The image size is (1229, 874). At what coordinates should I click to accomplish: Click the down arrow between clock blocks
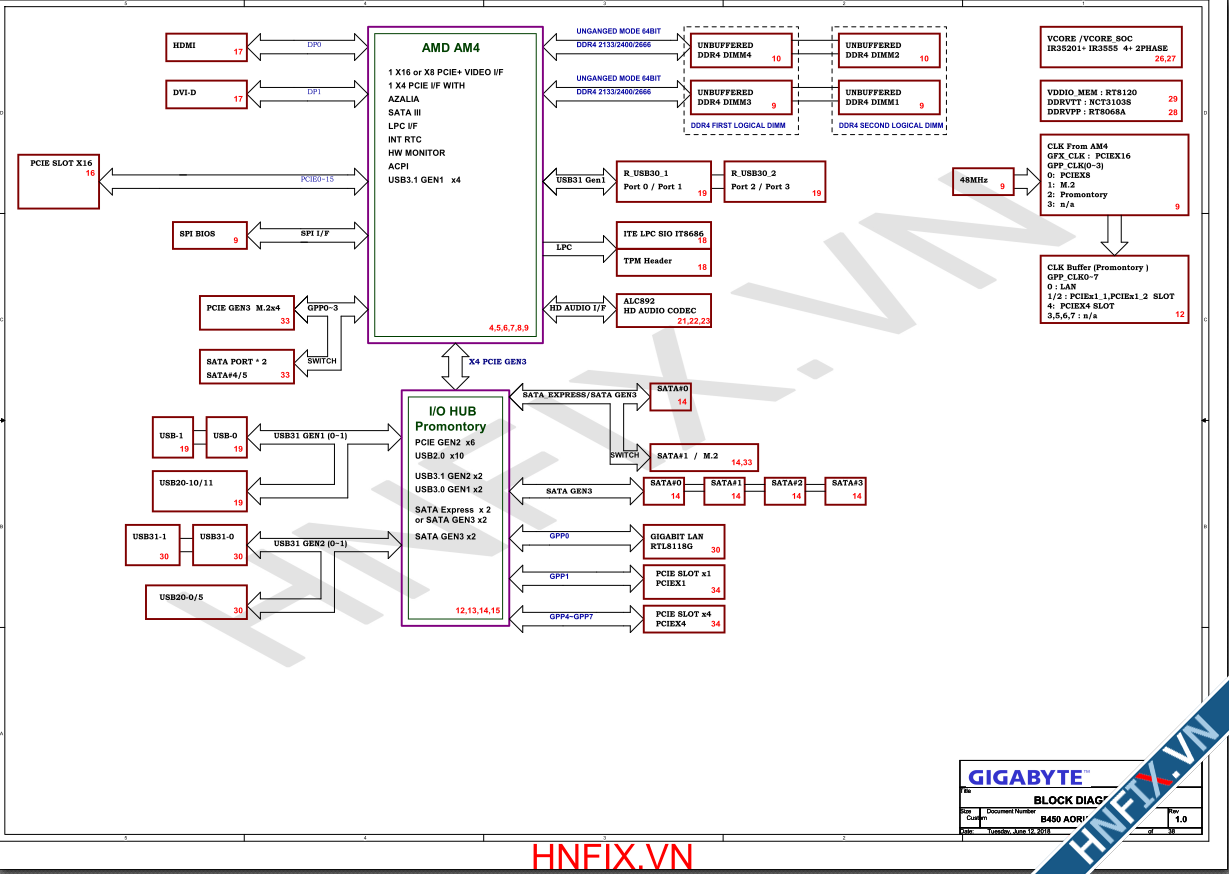point(1114,235)
